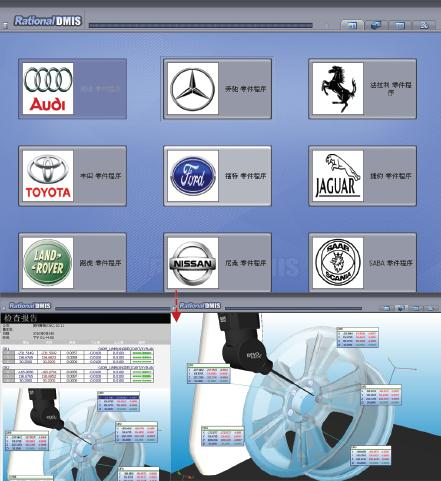Click the top progress bar
Screen dimensions: 441x481
(x=201, y=25)
